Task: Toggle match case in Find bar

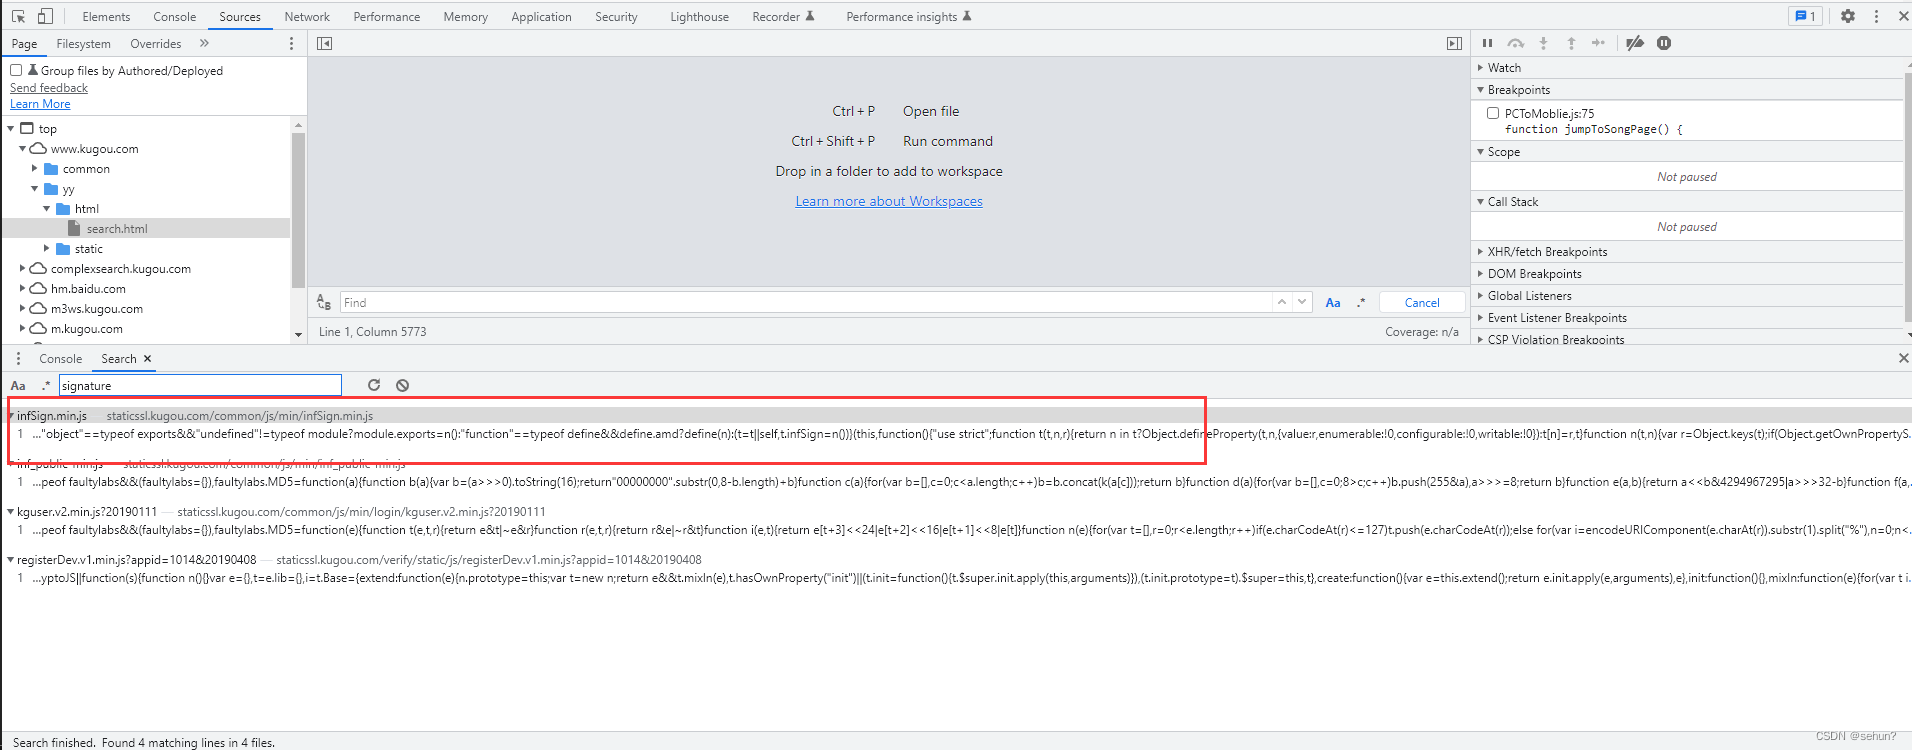Action: [1333, 302]
